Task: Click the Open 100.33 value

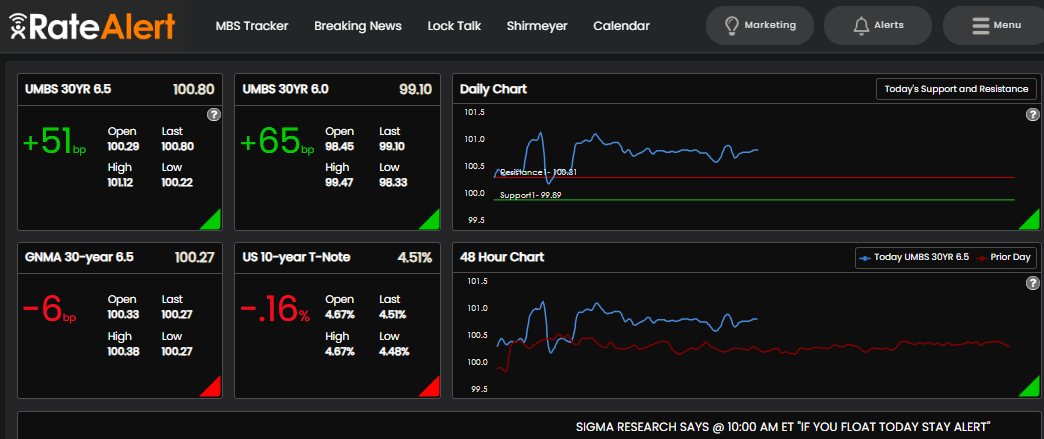Action: coord(123,314)
